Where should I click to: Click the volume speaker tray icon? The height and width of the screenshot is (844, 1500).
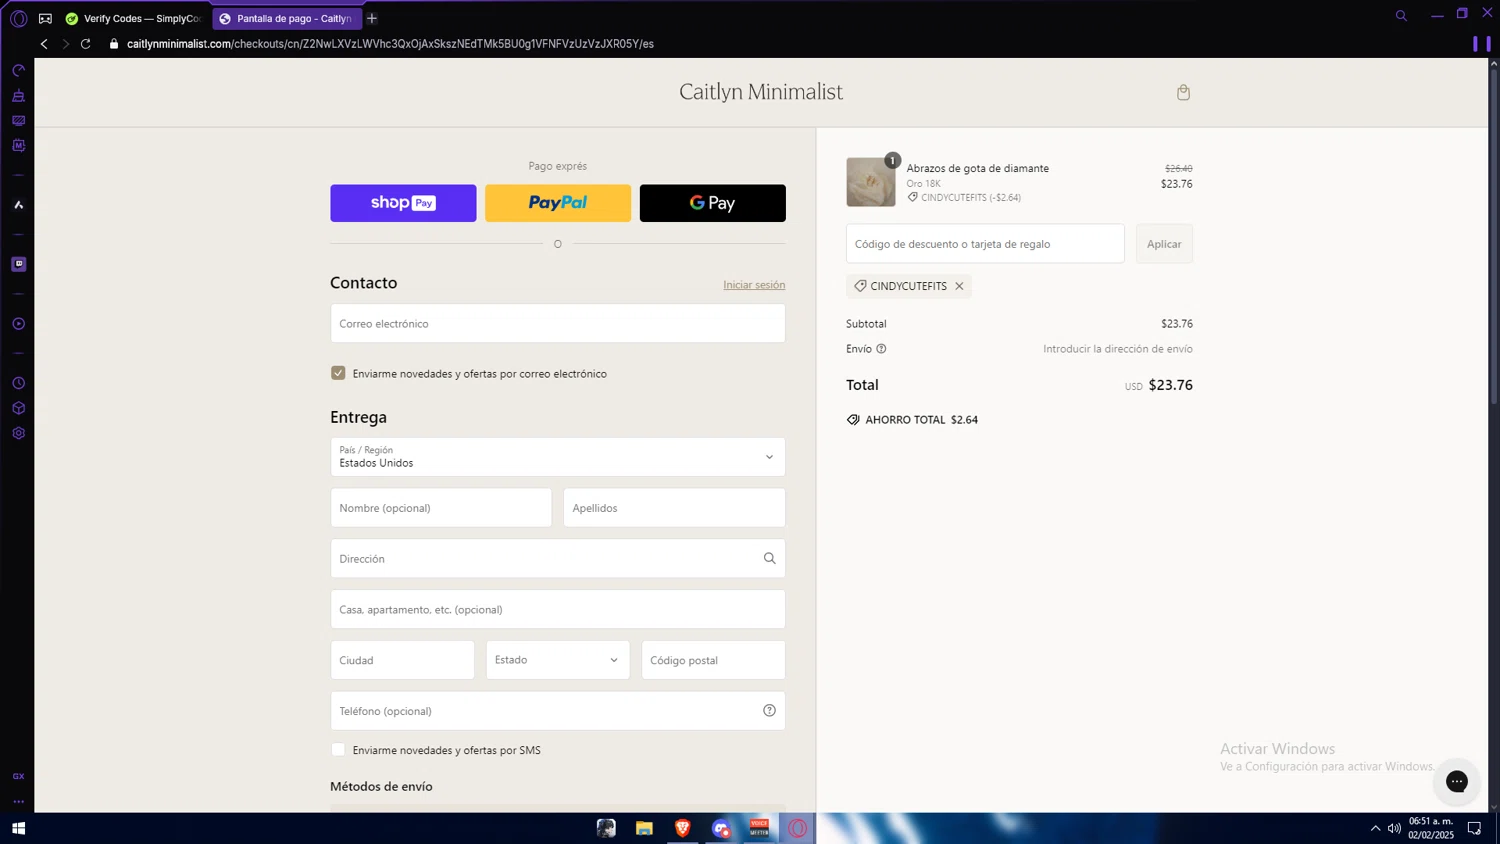tap(1394, 828)
